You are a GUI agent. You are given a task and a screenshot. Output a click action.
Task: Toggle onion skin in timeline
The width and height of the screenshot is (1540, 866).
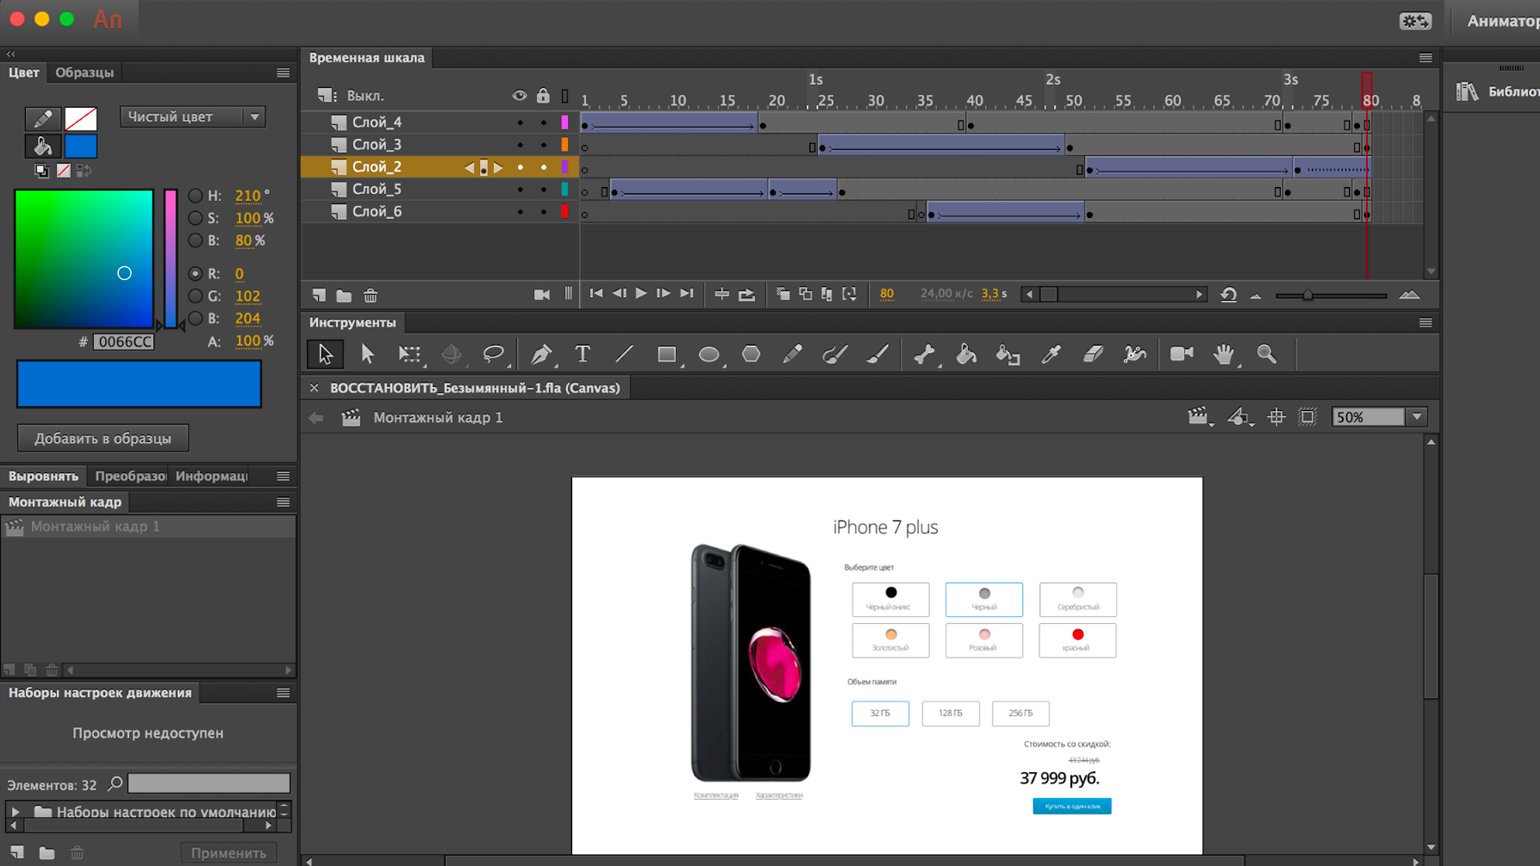[x=783, y=294]
